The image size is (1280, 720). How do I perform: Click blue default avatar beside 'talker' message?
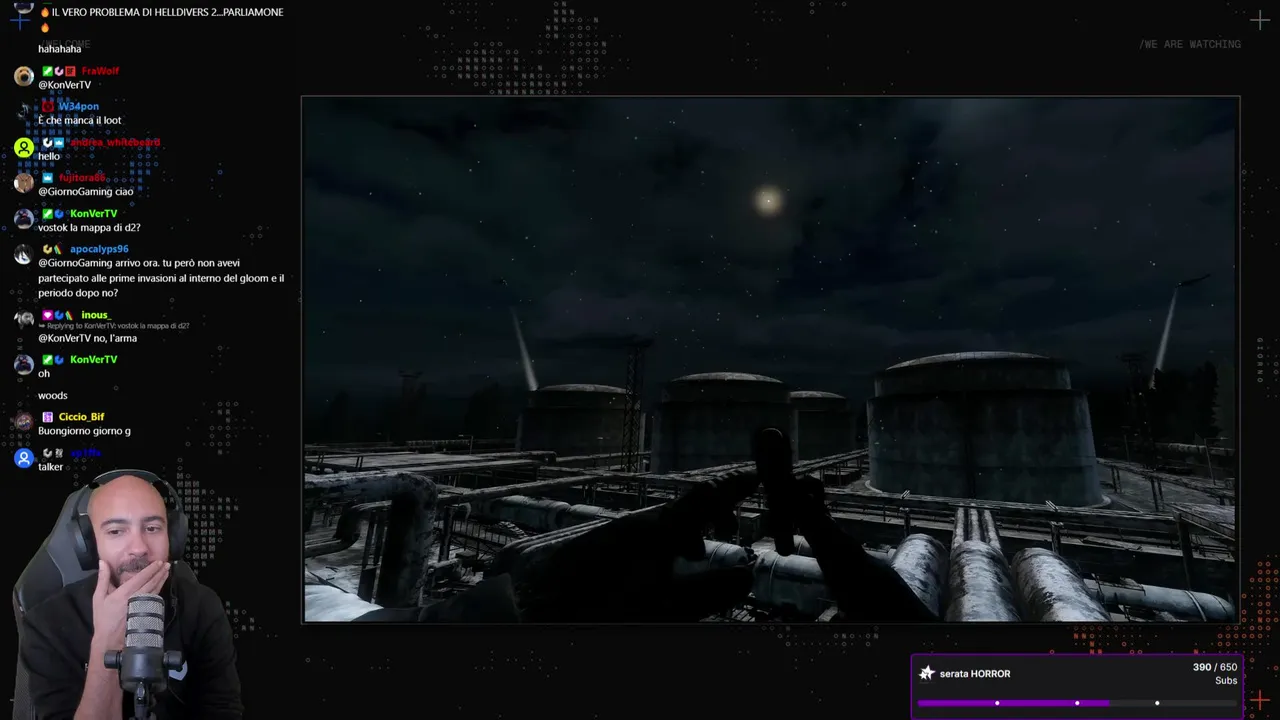tap(24, 458)
